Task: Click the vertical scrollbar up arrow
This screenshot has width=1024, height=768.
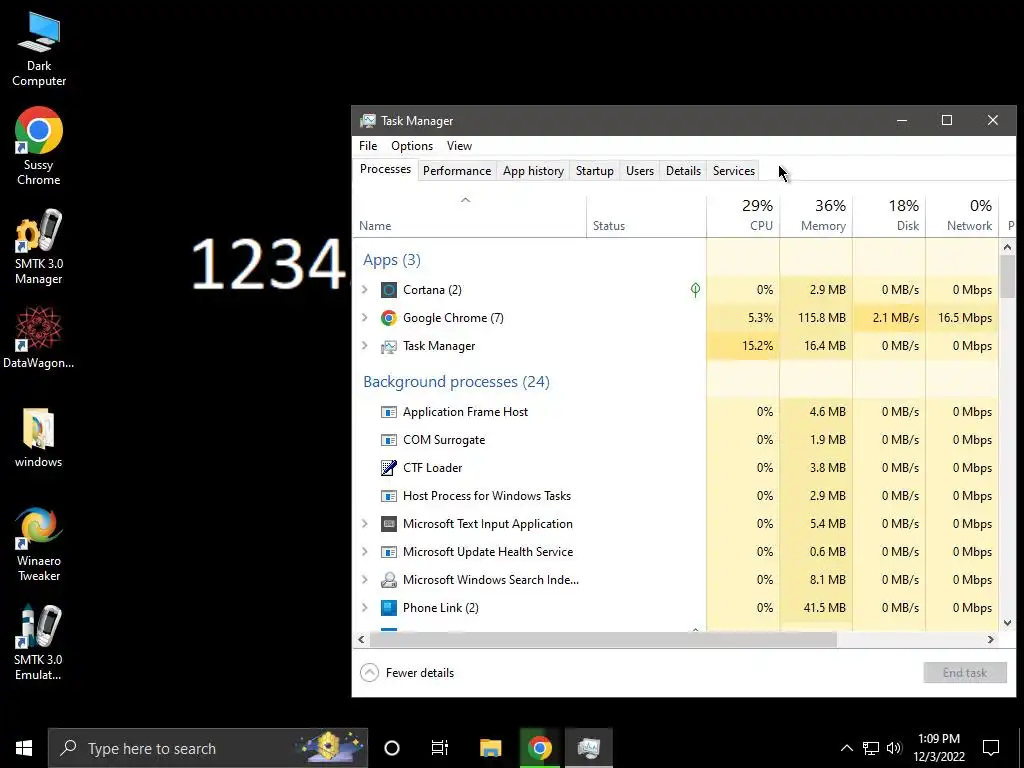Action: pyautogui.click(x=1007, y=248)
